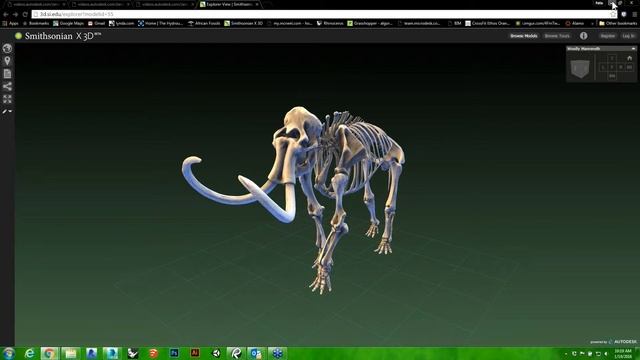This screenshot has width=640, height=360.
Task: Open the hotspot pin tool in sidebar
Action: tap(7, 61)
